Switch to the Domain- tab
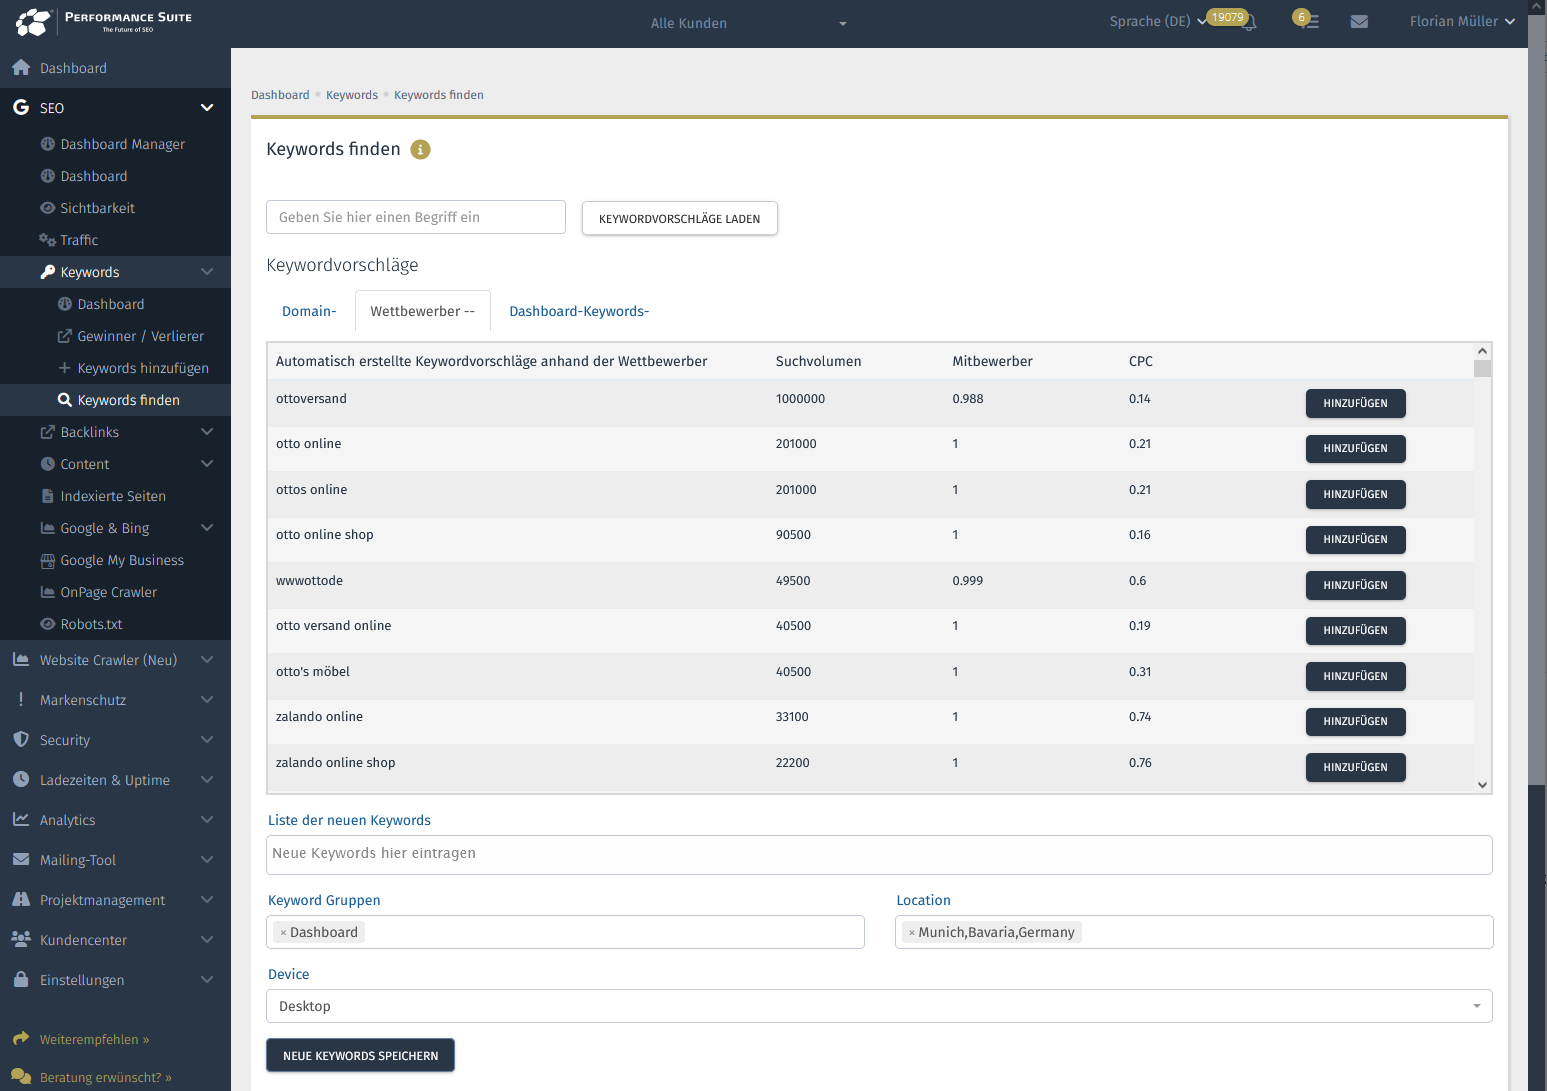The width and height of the screenshot is (1547, 1091). (x=309, y=311)
